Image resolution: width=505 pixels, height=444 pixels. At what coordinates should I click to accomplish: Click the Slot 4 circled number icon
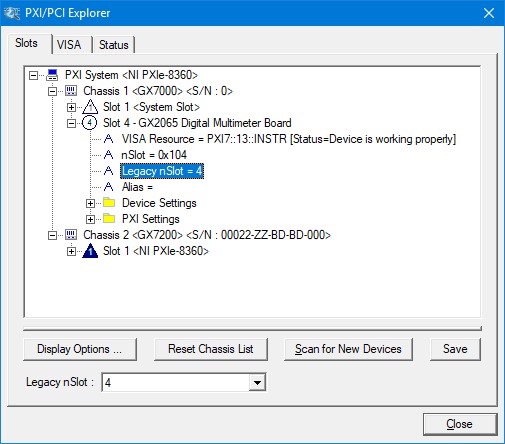pos(90,123)
